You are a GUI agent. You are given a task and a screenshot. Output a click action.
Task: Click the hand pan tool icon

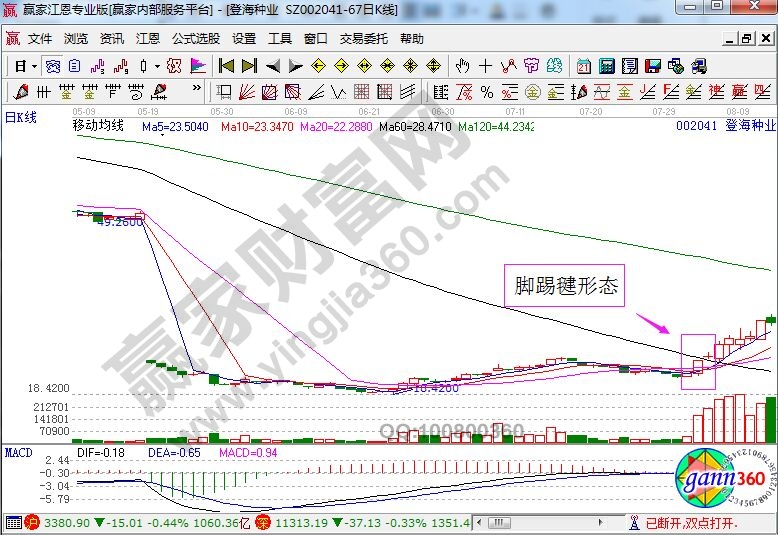pos(462,67)
